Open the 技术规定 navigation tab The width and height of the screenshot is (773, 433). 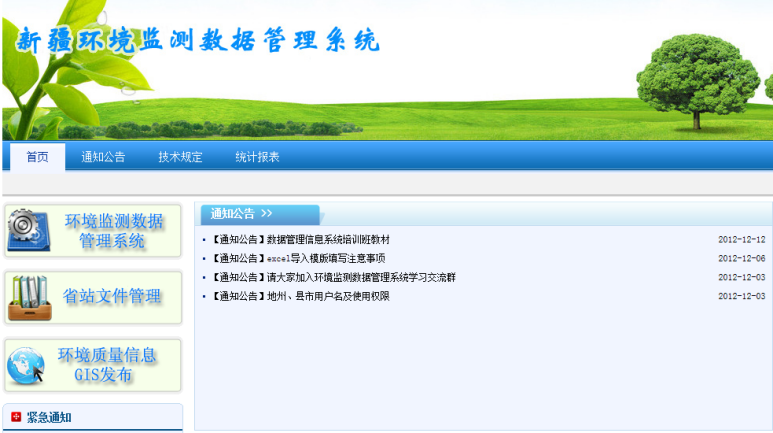(x=180, y=157)
